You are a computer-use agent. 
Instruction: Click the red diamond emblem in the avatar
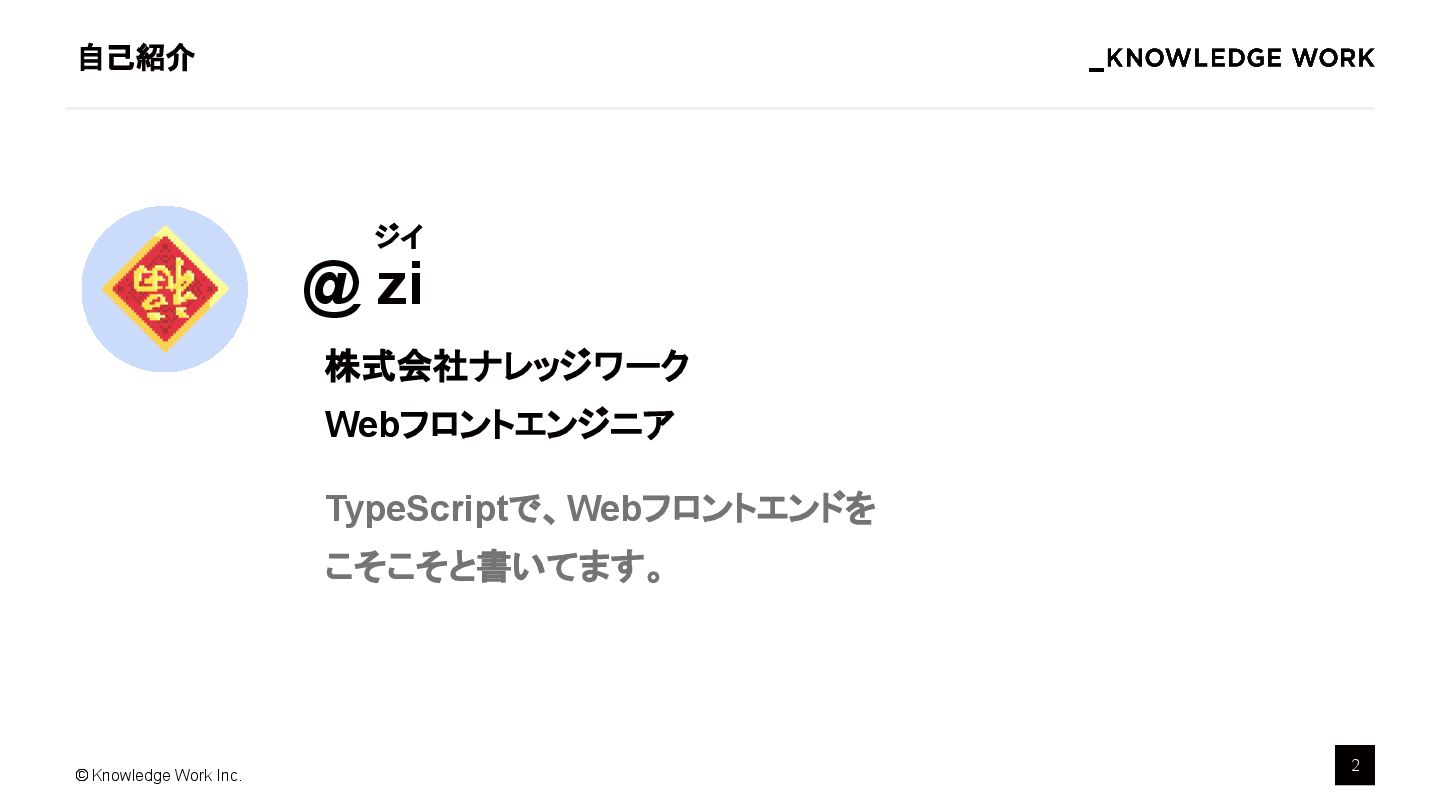[165, 289]
